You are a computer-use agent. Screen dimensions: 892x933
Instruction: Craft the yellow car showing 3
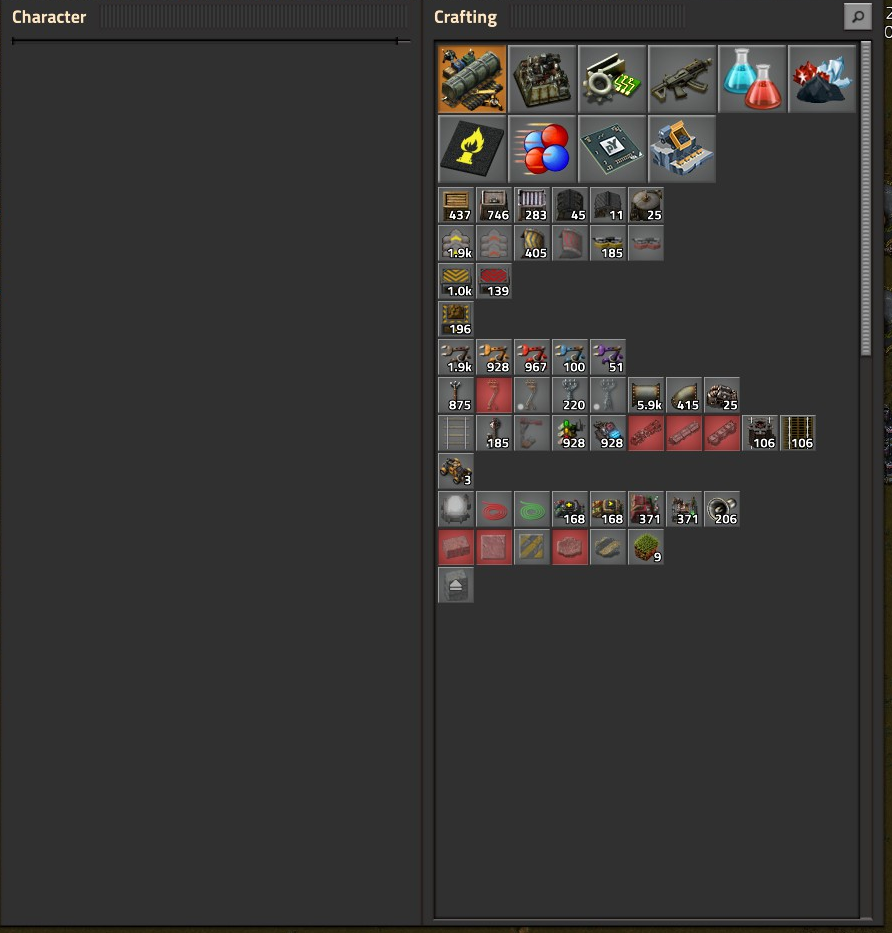point(456,471)
